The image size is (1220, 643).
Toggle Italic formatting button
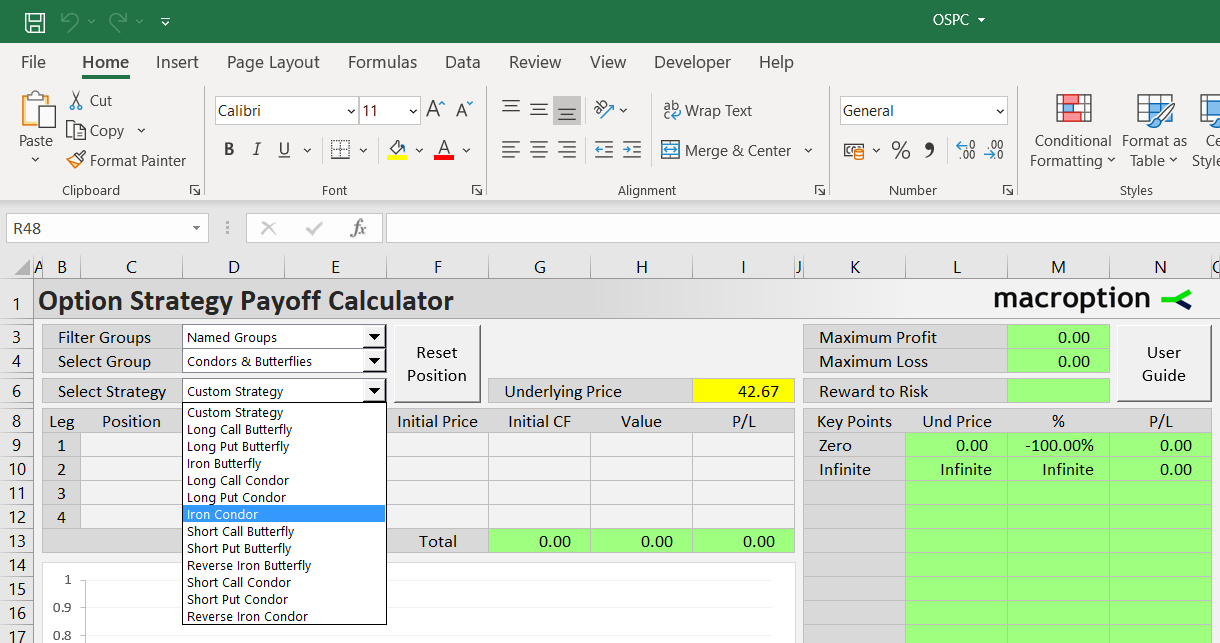[x=256, y=150]
